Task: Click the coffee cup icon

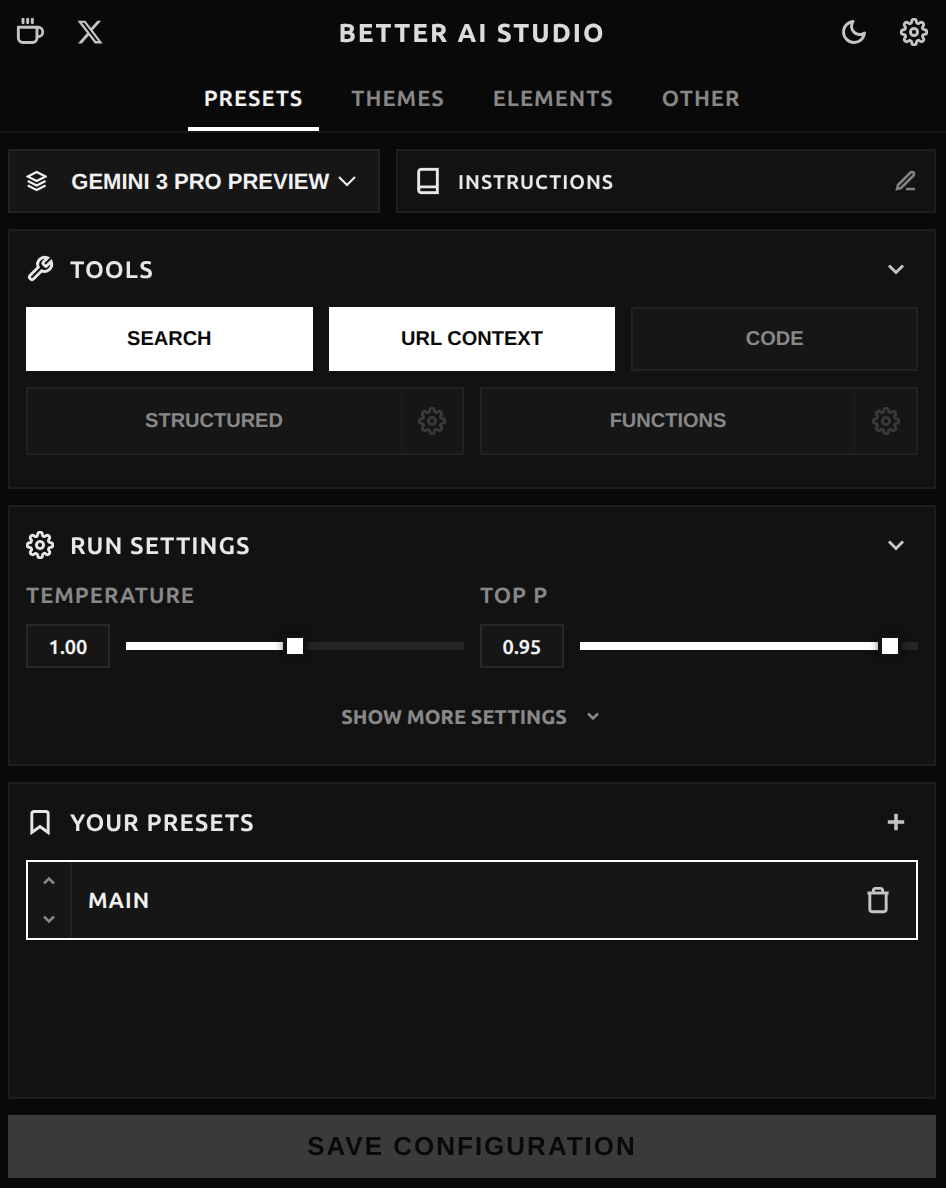Action: pyautogui.click(x=30, y=32)
